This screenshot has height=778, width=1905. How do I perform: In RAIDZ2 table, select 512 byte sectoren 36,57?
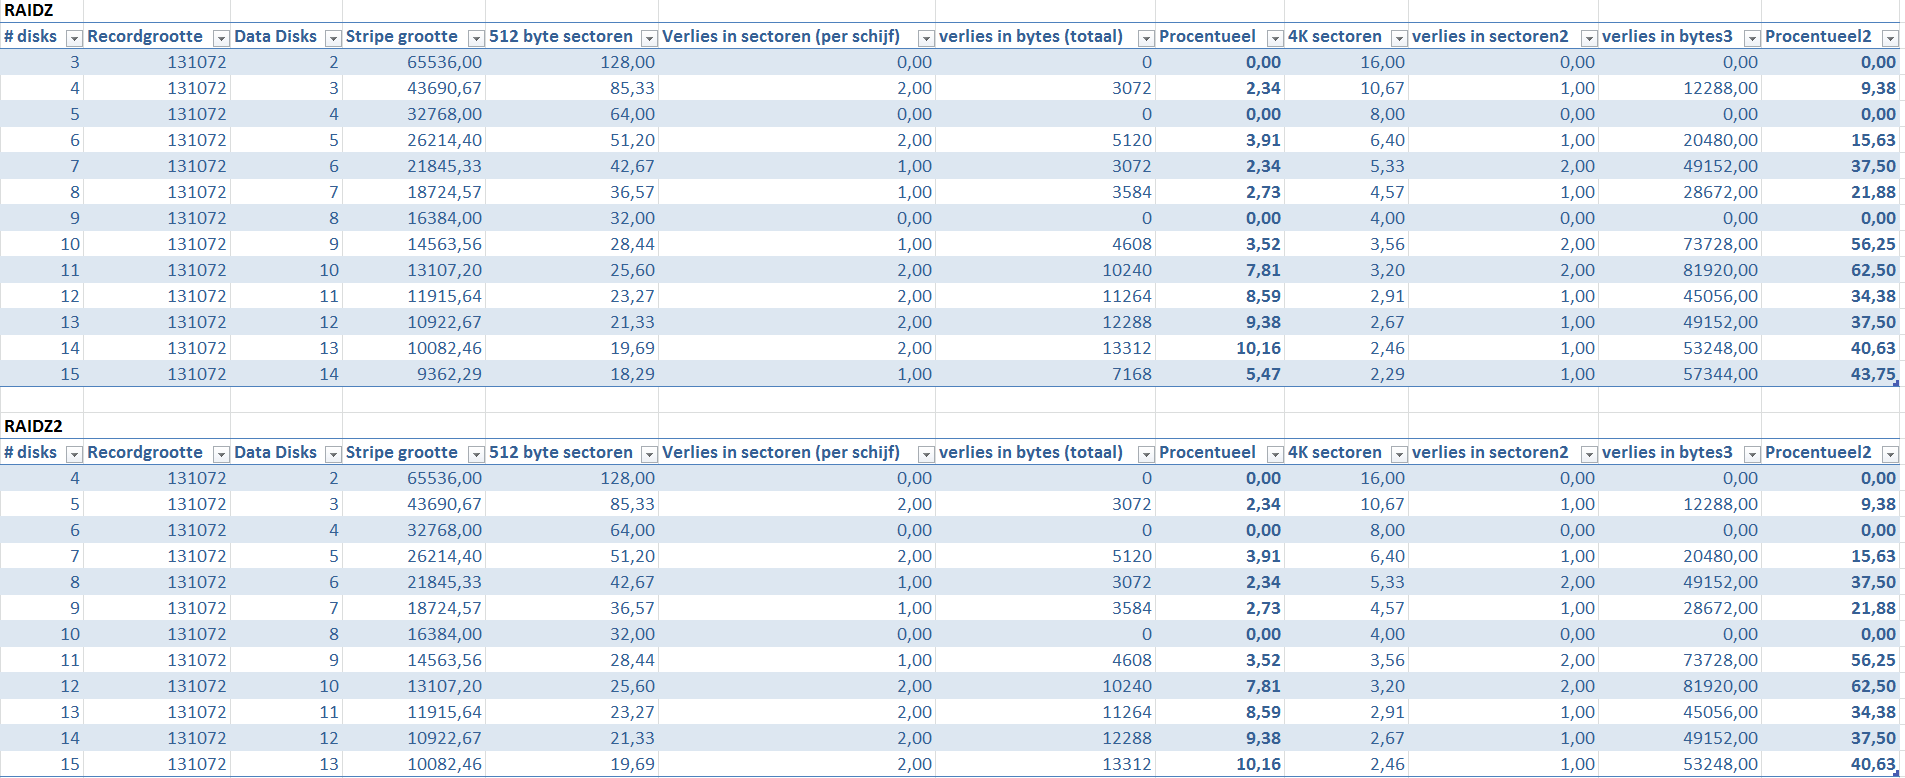572,608
